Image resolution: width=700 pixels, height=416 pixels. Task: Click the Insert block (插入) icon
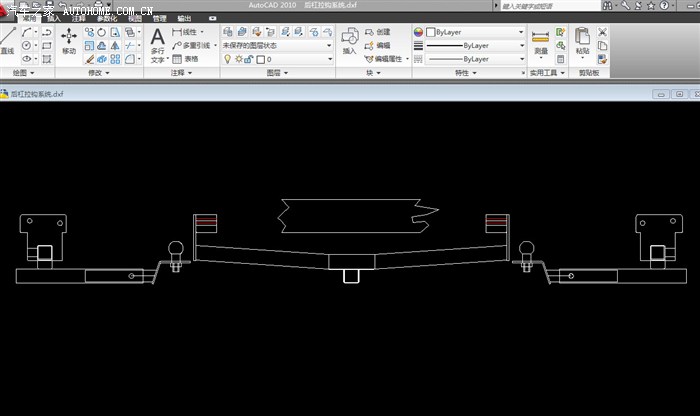[349, 40]
